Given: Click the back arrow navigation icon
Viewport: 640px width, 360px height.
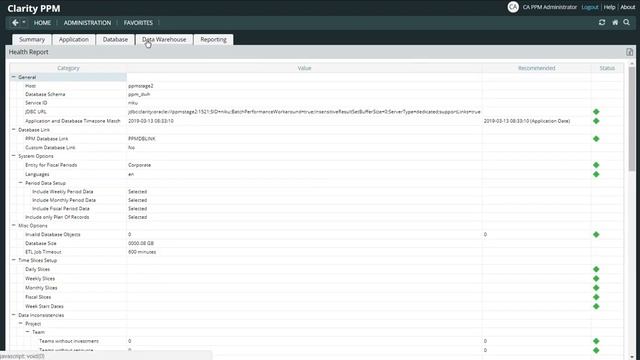Looking at the screenshot, I should coord(15,22).
